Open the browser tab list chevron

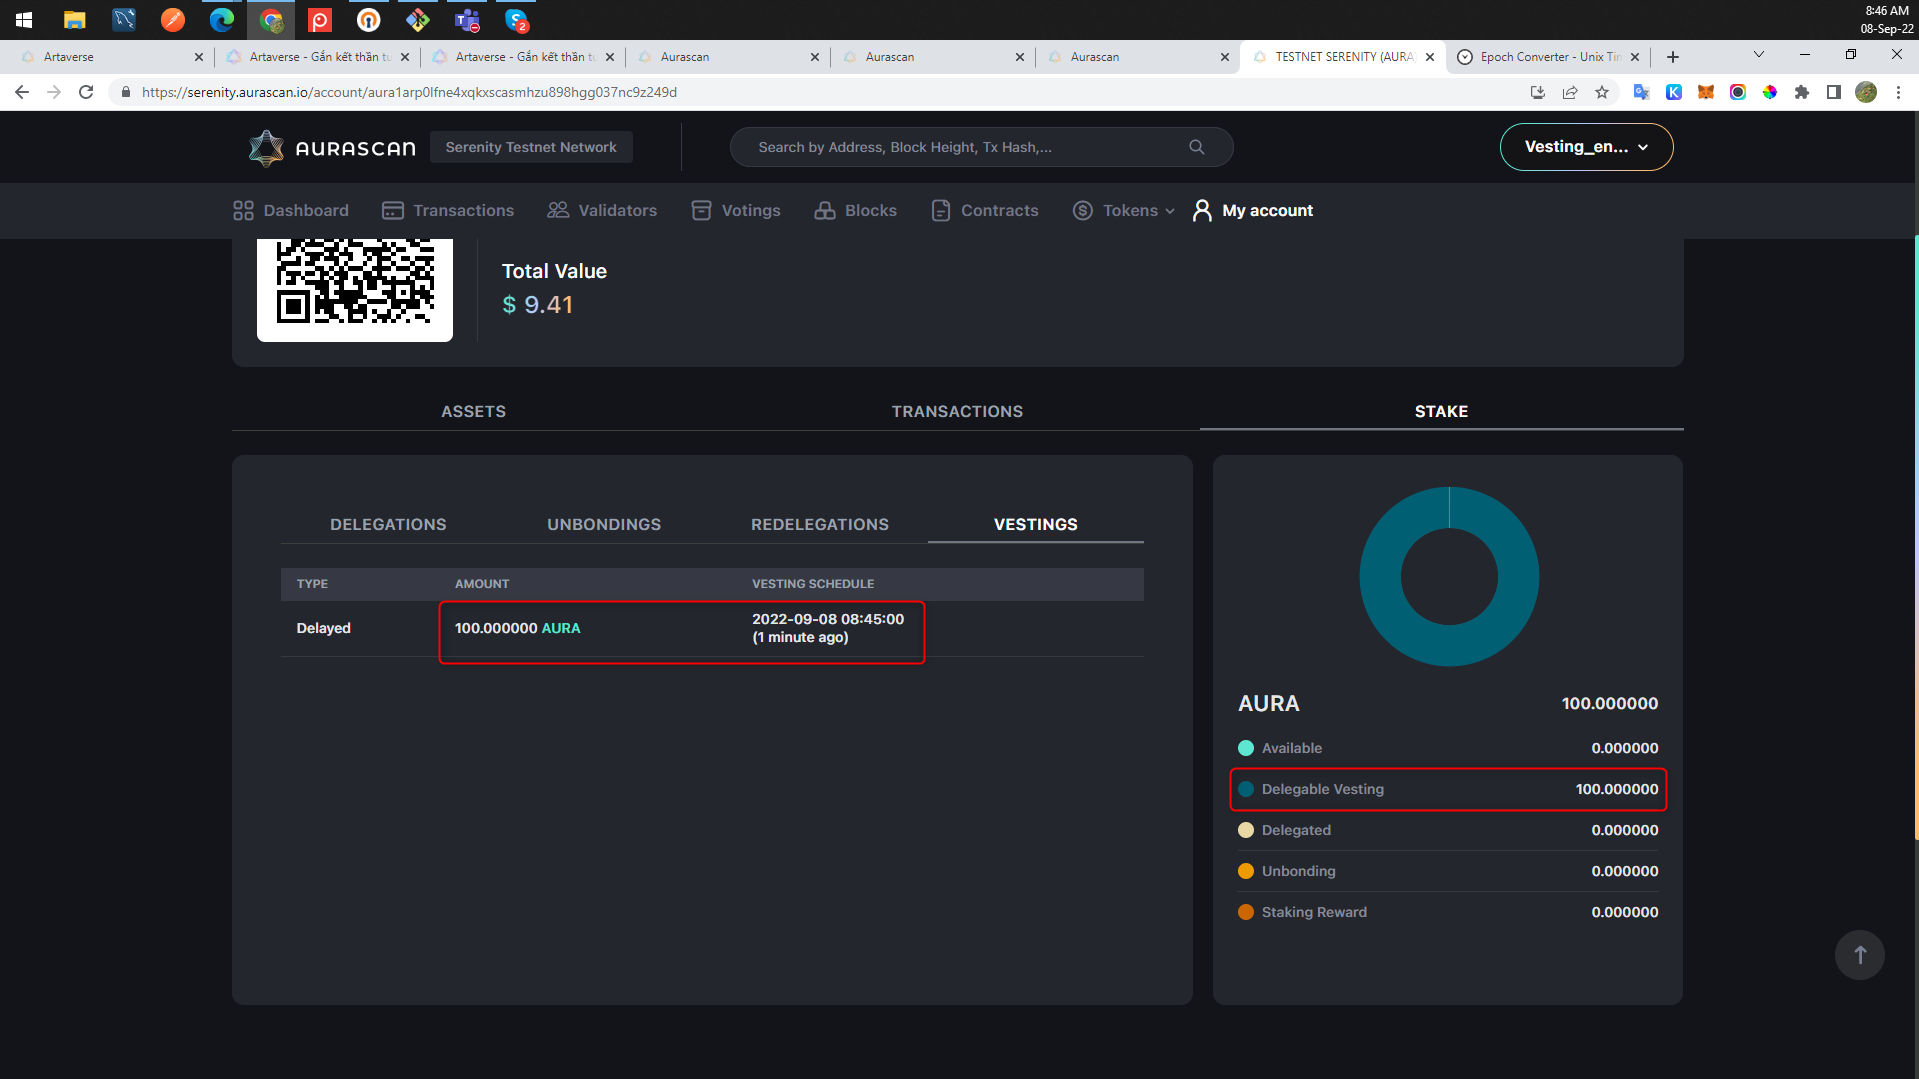pyautogui.click(x=1757, y=55)
